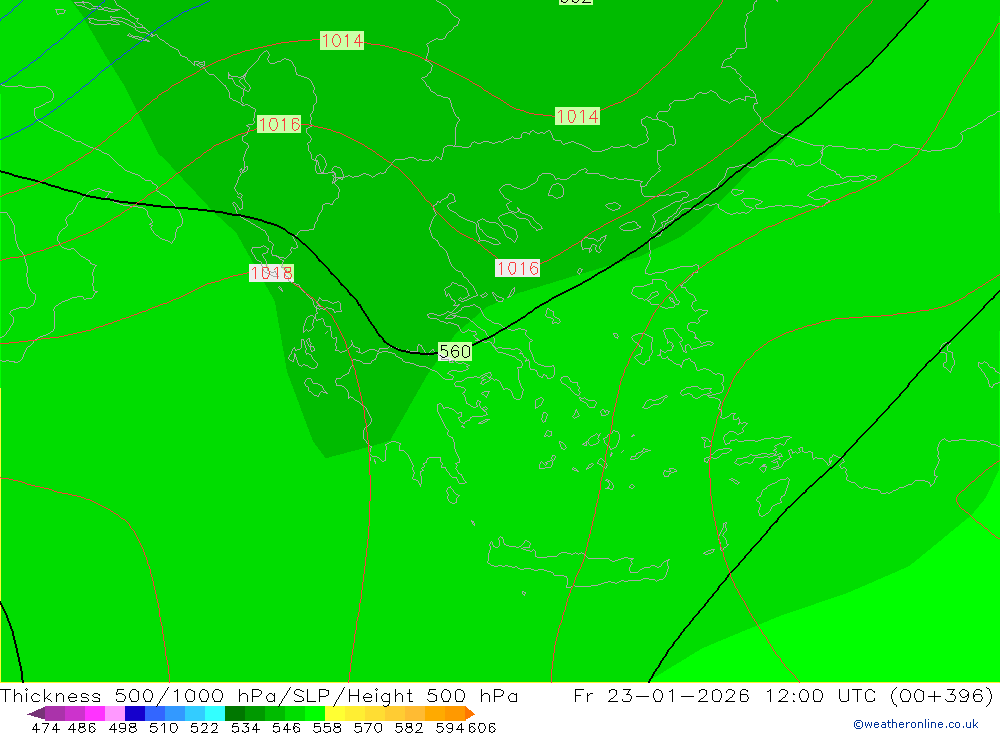The image size is (1000, 733).
Task: Click the legend value 498
Action: (x=123, y=728)
